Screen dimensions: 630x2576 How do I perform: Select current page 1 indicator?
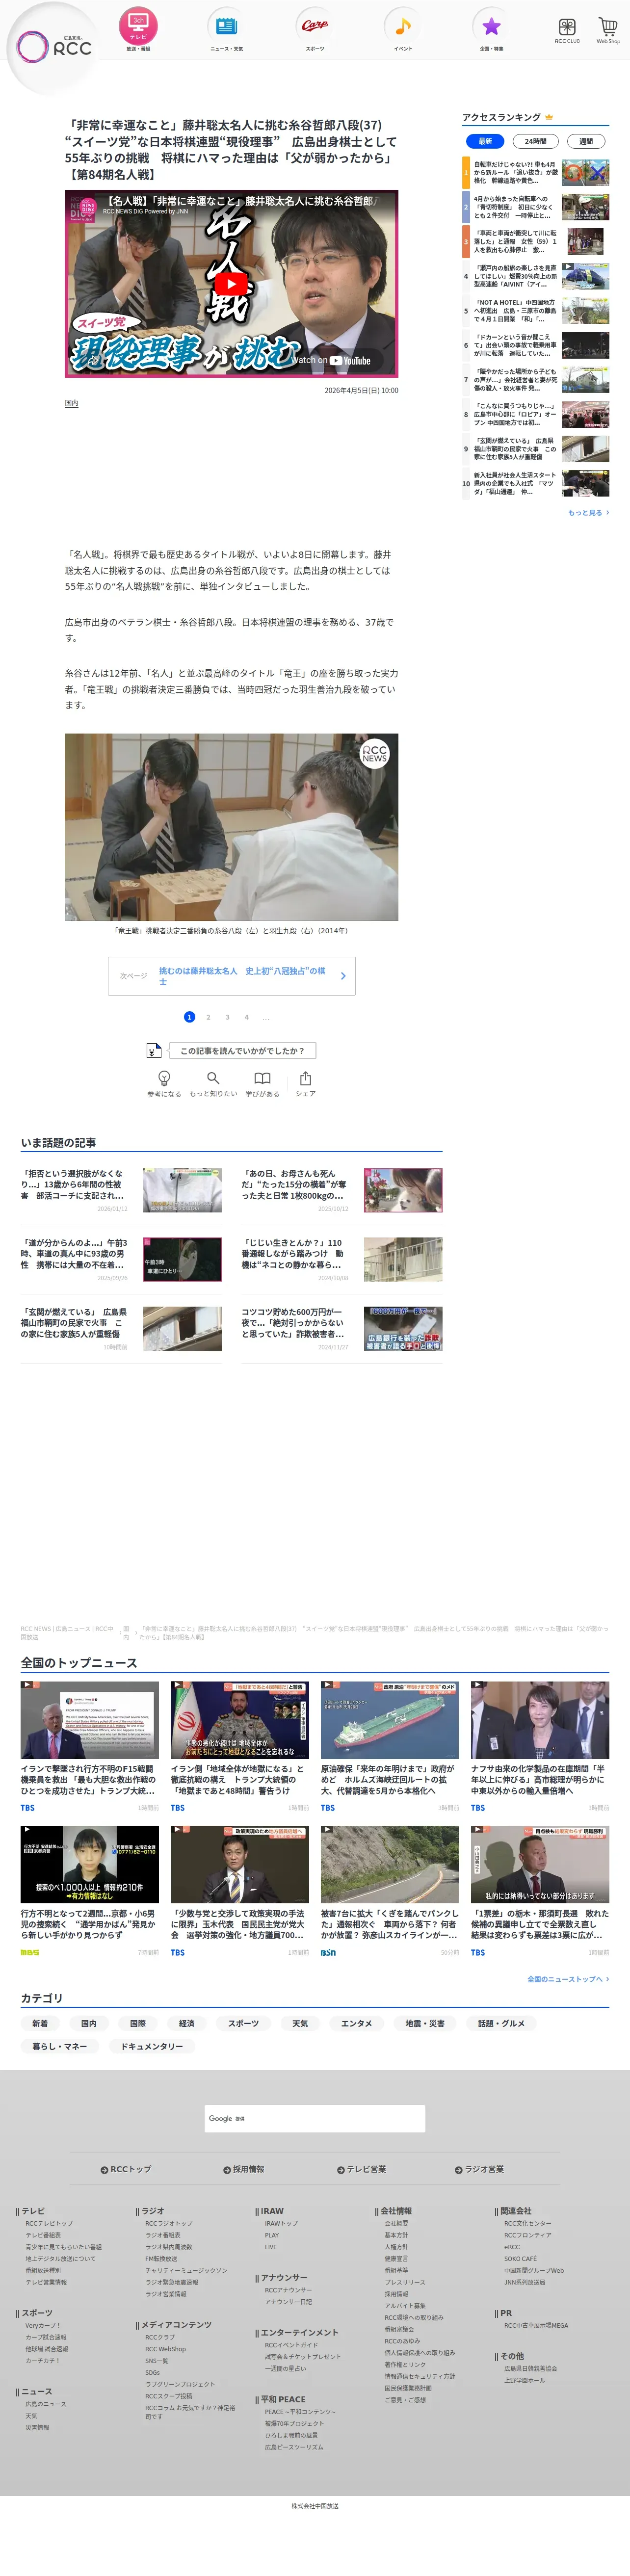(189, 1017)
